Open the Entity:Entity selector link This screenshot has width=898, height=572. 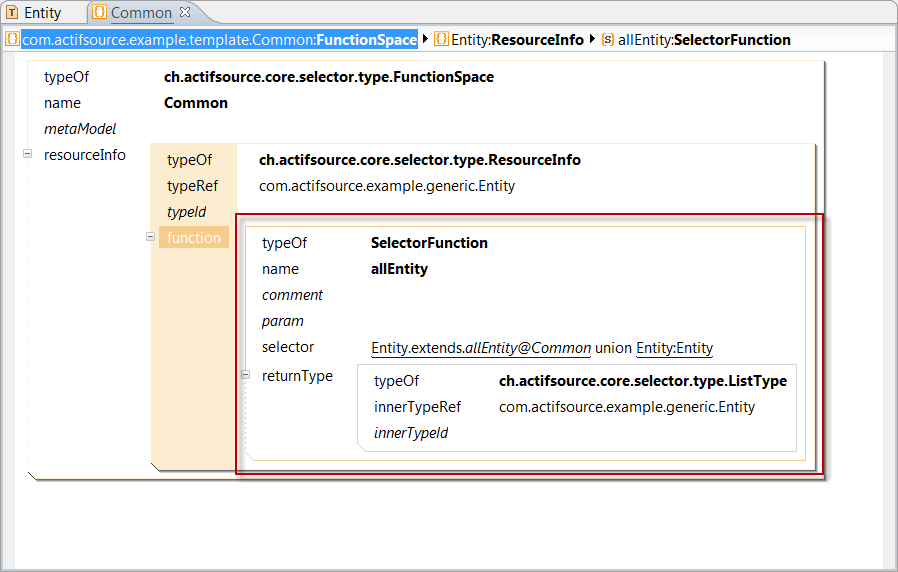point(674,348)
